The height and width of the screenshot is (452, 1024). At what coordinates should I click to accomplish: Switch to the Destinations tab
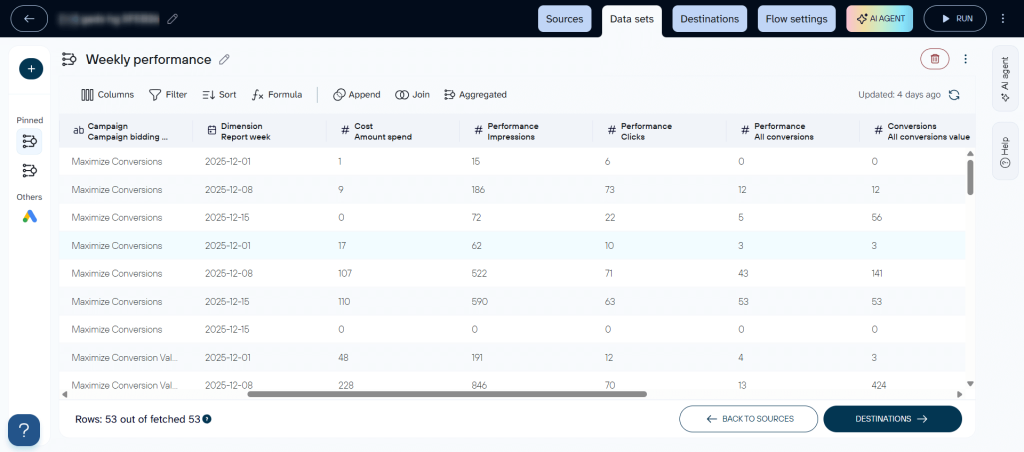click(709, 19)
